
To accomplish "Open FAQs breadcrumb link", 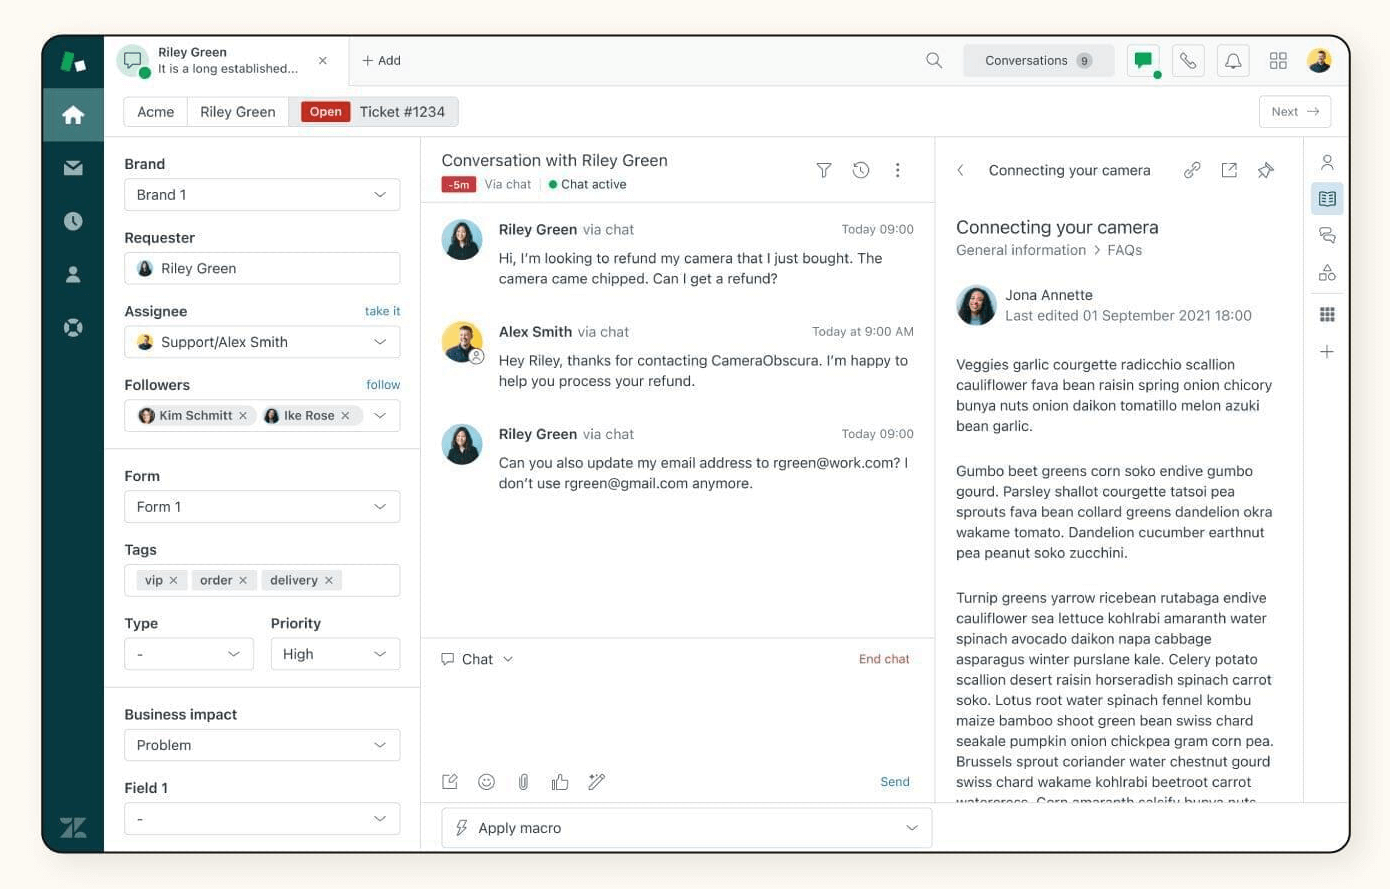I will point(1125,250).
